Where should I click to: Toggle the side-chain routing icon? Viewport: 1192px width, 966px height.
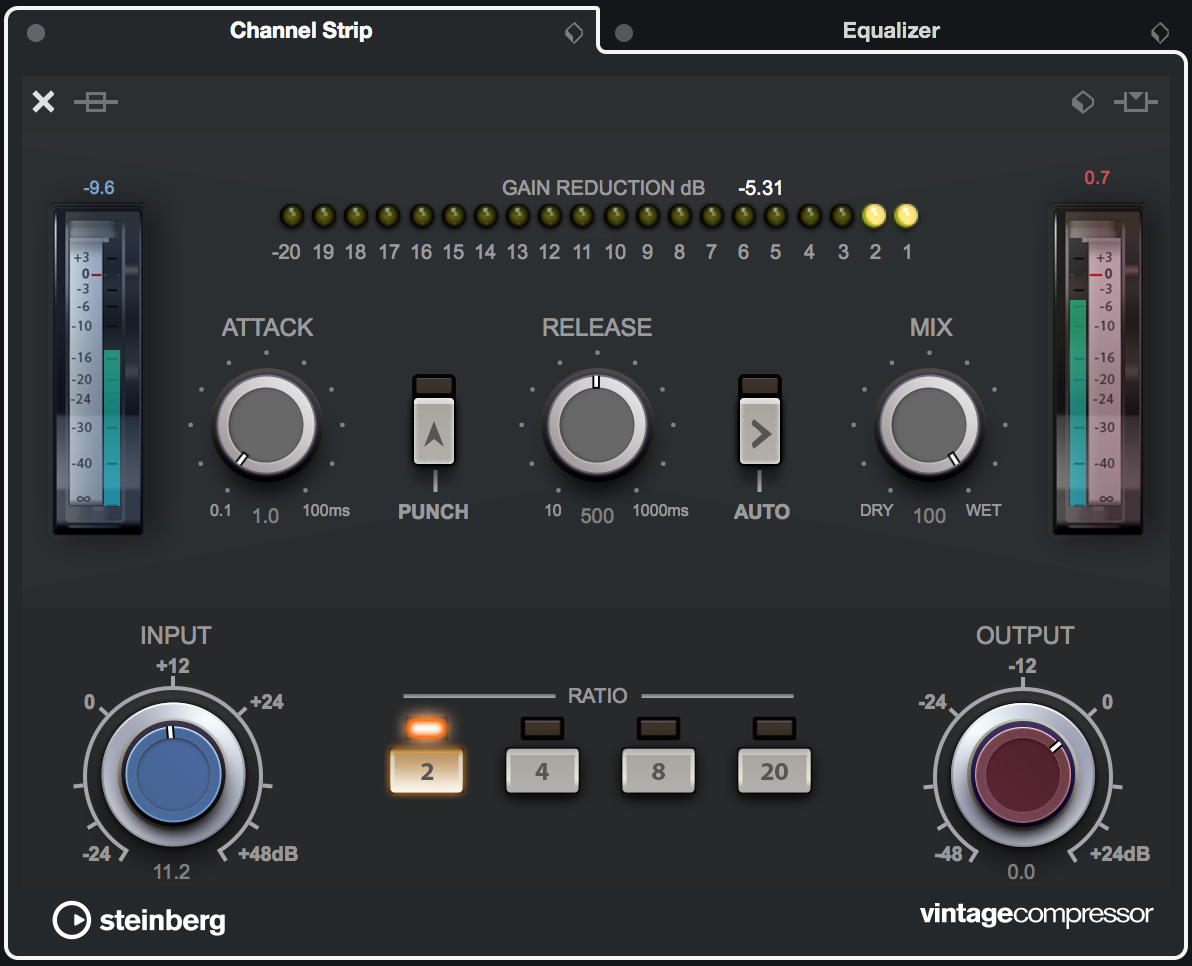1136,101
